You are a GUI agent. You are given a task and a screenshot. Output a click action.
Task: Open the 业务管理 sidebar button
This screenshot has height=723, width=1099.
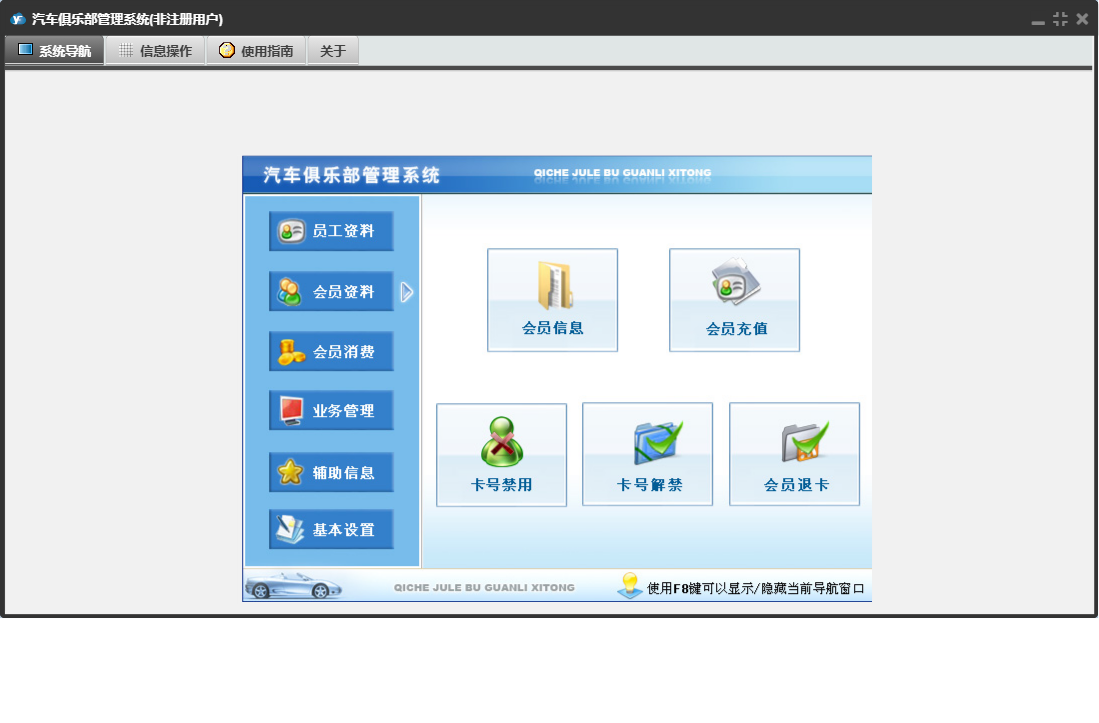coord(331,411)
